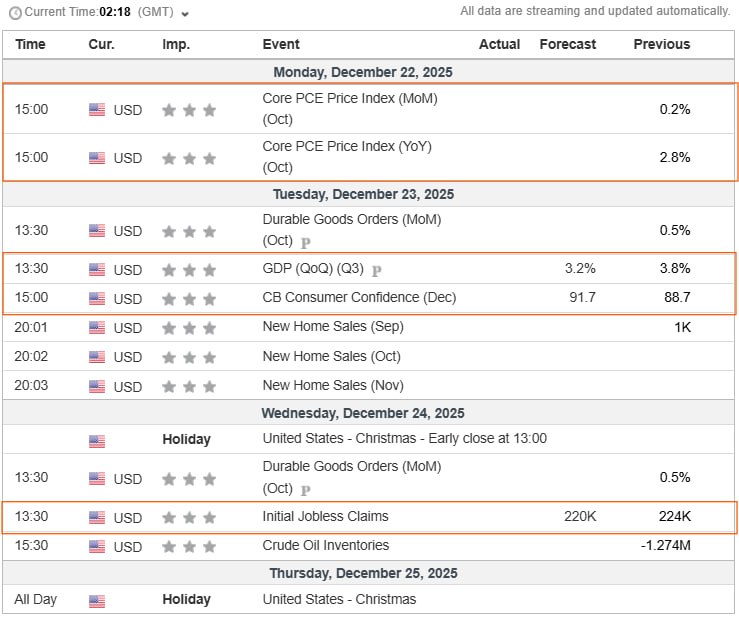Click the 224K previous value for Jobless Claims
This screenshot has width=739, height=617.
(673, 517)
